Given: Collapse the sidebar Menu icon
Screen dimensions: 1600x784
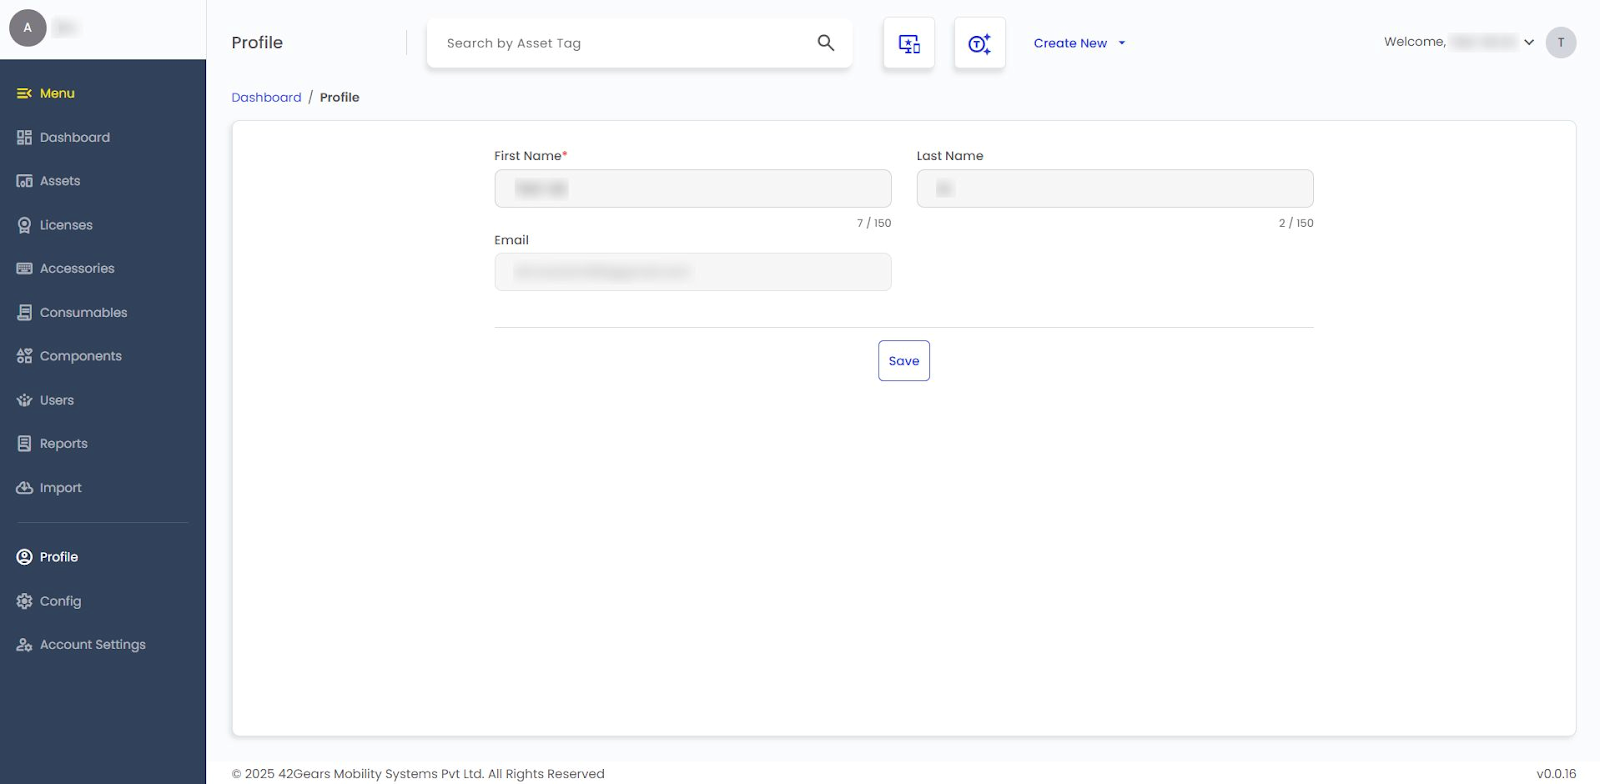Looking at the screenshot, I should (x=24, y=93).
